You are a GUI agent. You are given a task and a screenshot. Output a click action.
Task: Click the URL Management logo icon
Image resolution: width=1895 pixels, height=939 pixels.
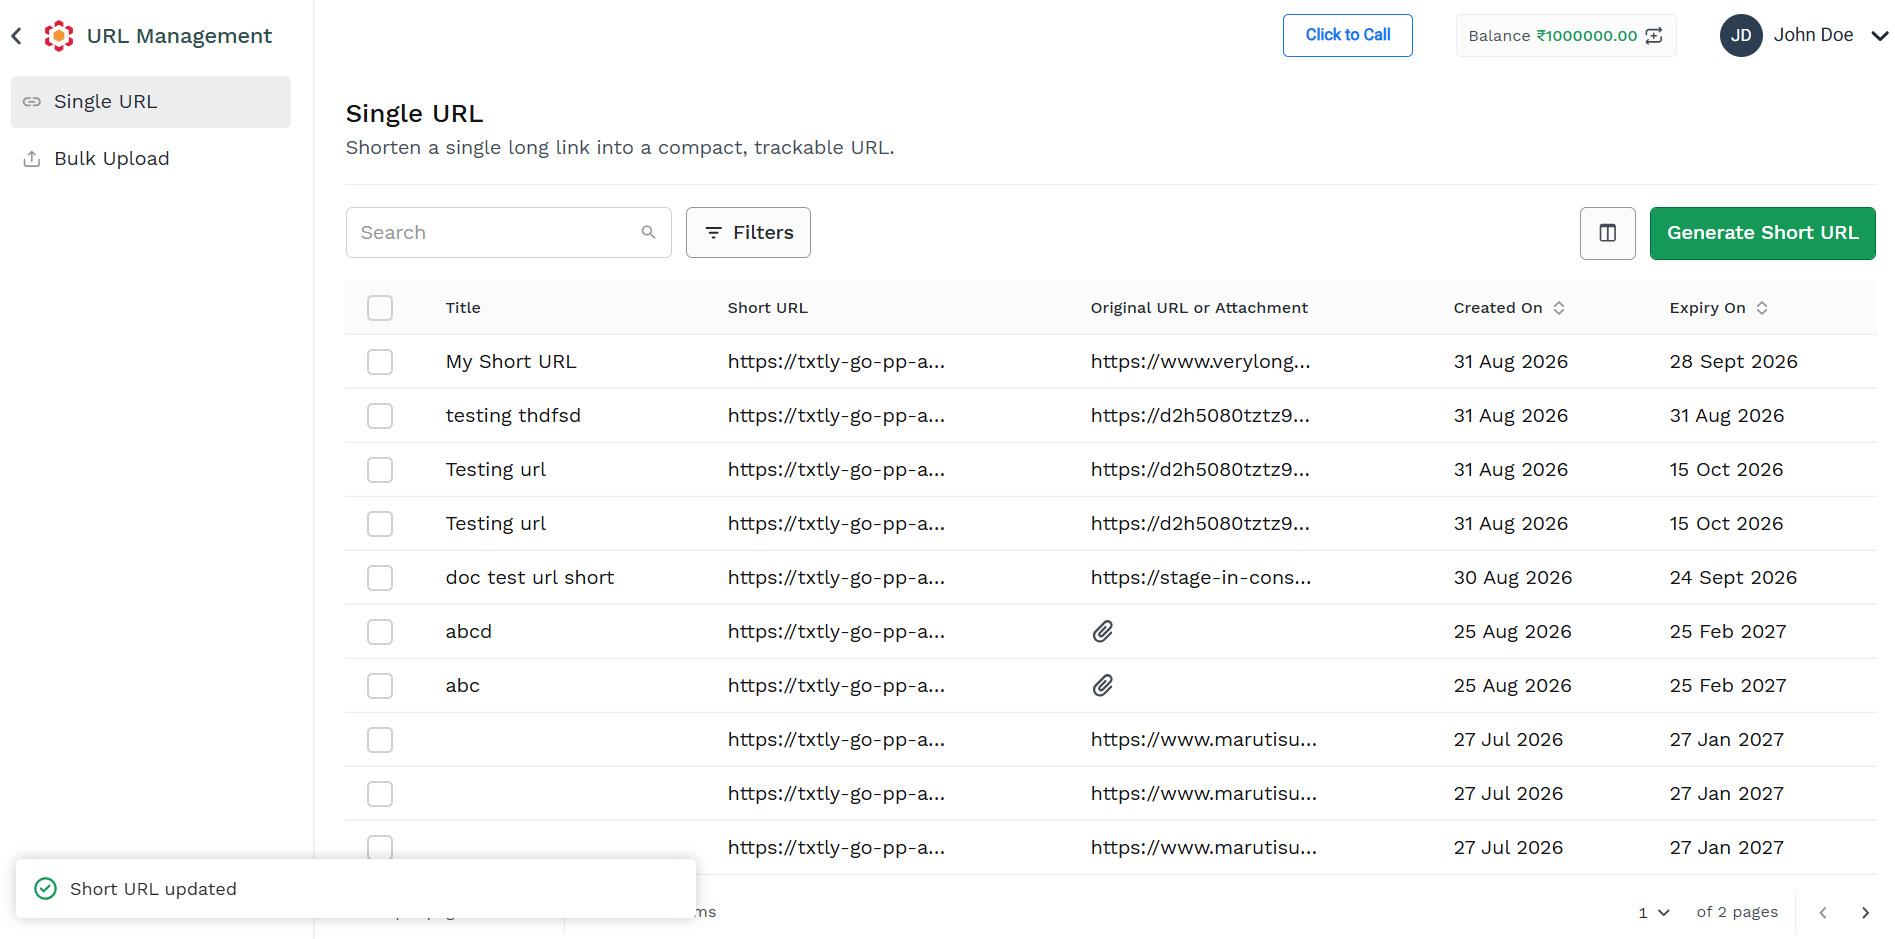pos(59,36)
